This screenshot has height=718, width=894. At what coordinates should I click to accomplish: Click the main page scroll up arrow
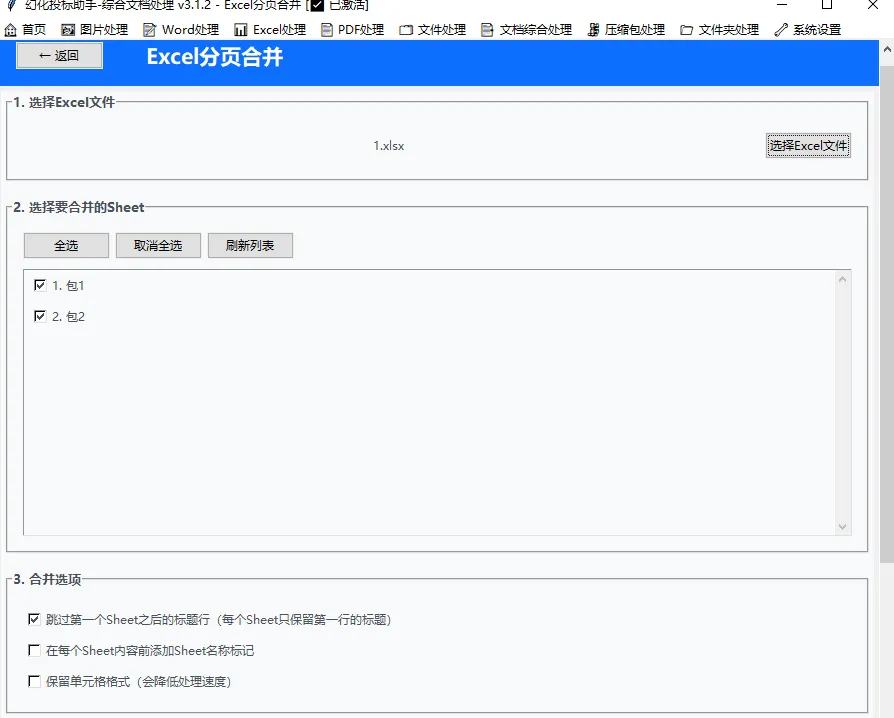887,49
